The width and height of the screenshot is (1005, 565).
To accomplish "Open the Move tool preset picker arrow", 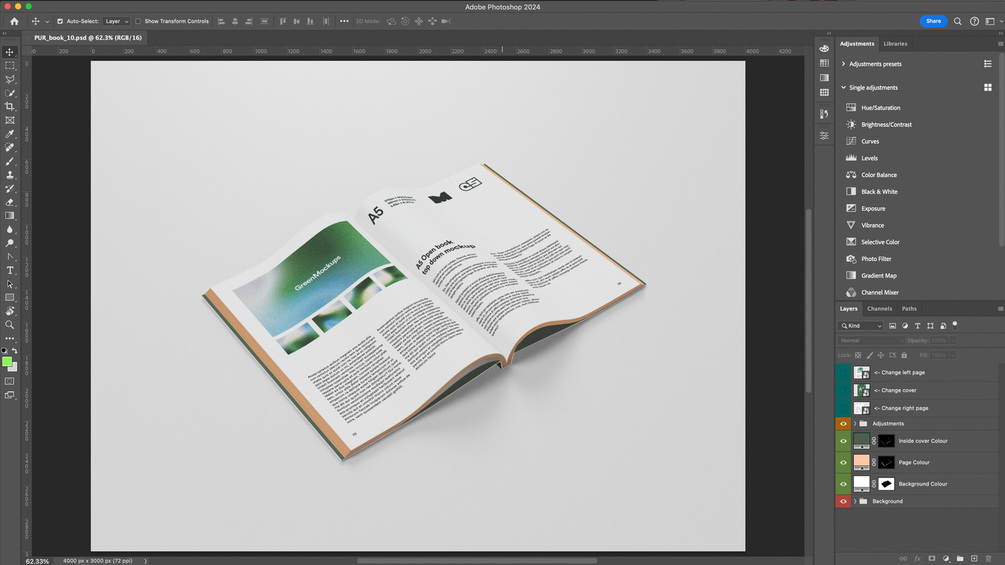I will (x=47, y=22).
